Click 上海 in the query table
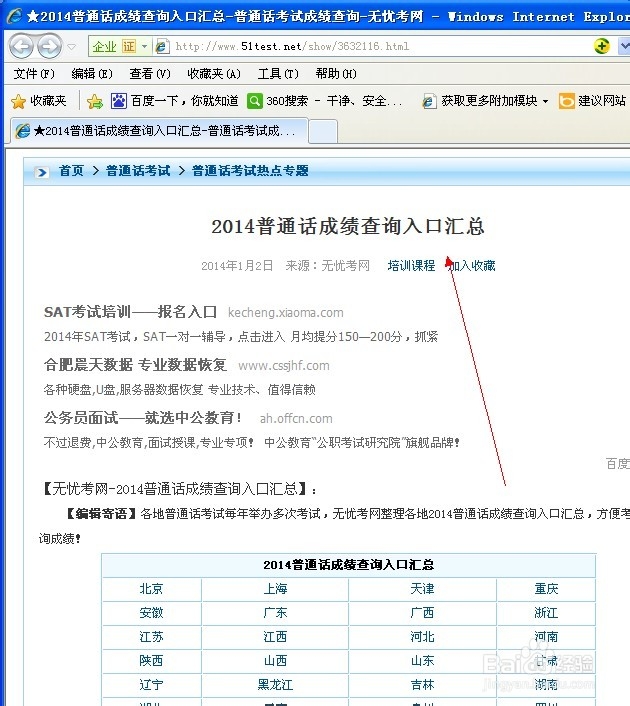The width and height of the screenshot is (630, 706). point(275,588)
